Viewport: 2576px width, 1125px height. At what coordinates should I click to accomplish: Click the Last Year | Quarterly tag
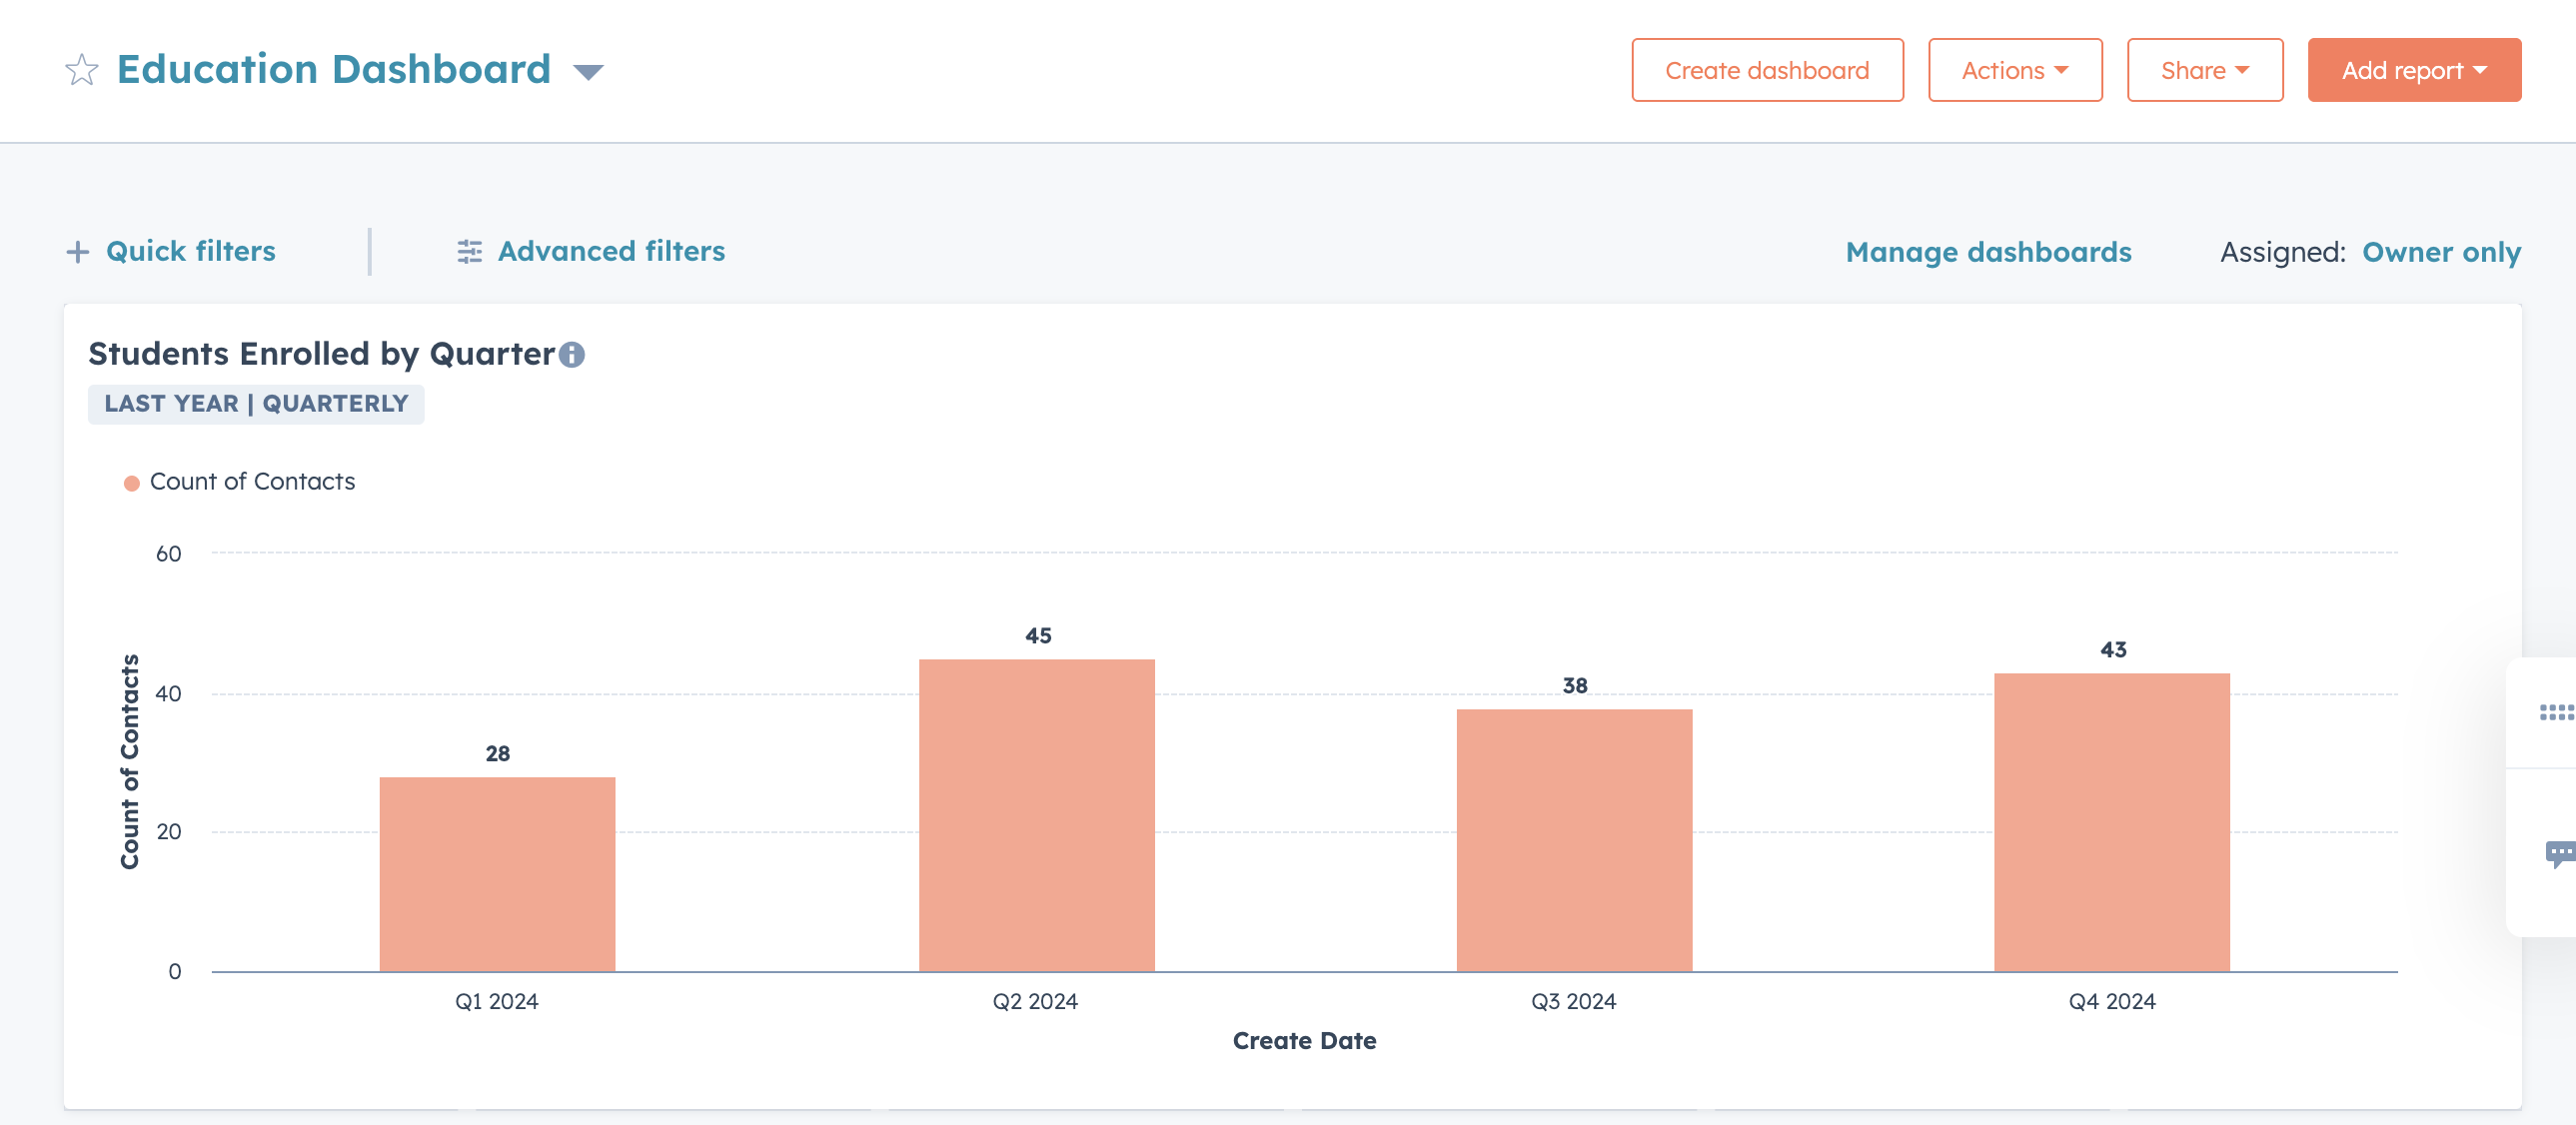(256, 404)
